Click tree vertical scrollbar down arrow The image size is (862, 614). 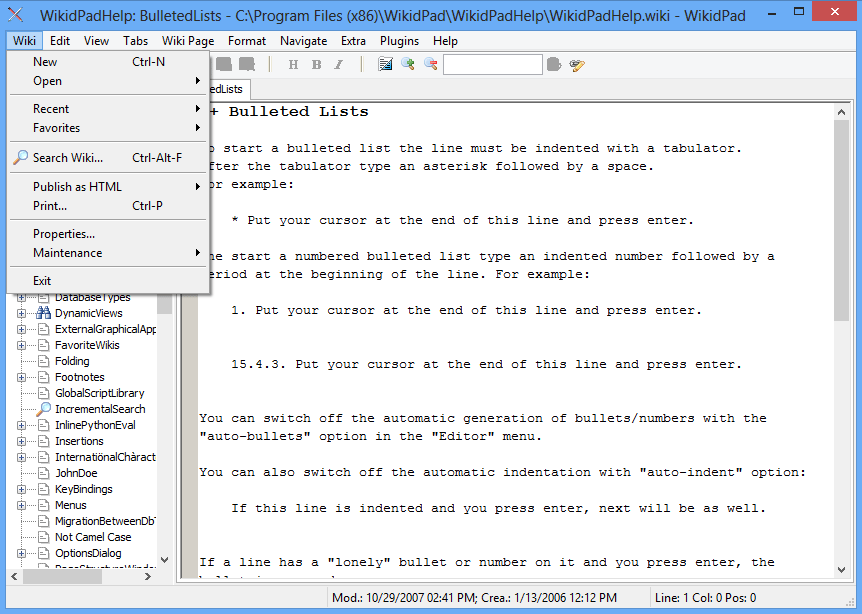(x=164, y=560)
